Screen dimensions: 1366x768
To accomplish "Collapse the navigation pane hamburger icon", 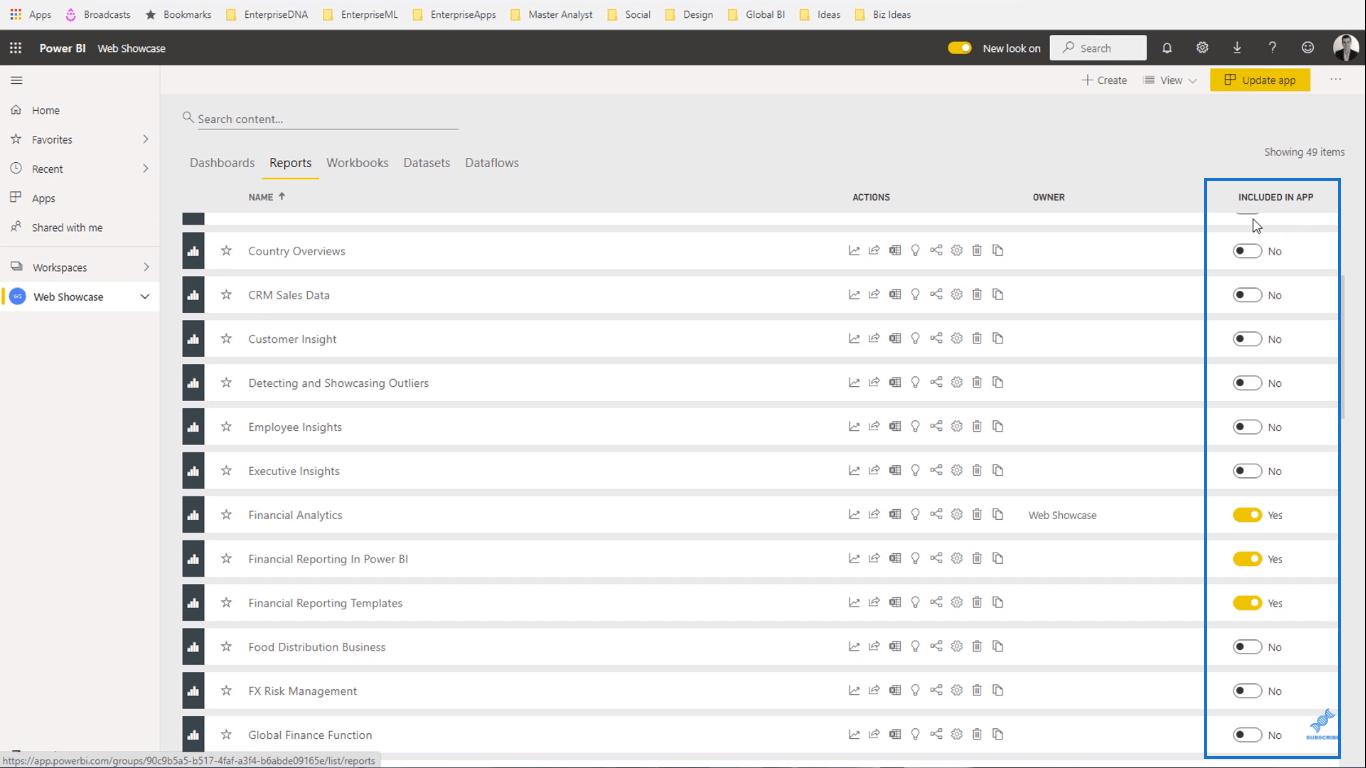I will (16, 80).
